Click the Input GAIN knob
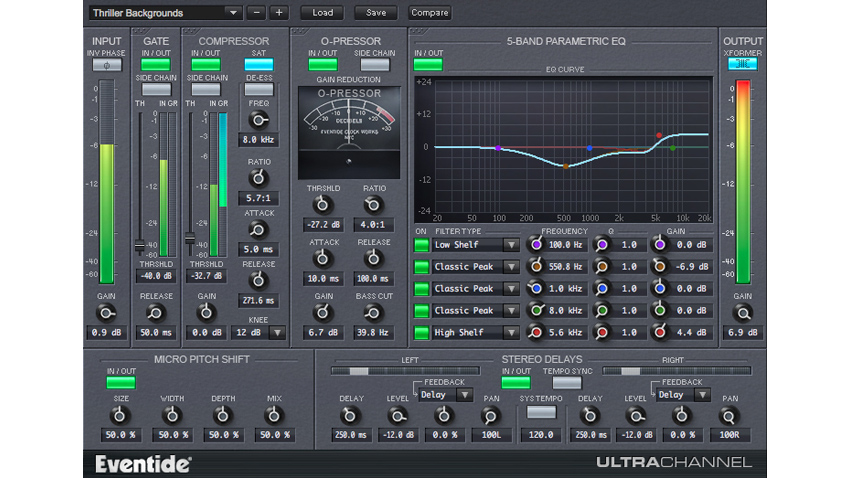Screen dimensions: 850x478 [106, 313]
